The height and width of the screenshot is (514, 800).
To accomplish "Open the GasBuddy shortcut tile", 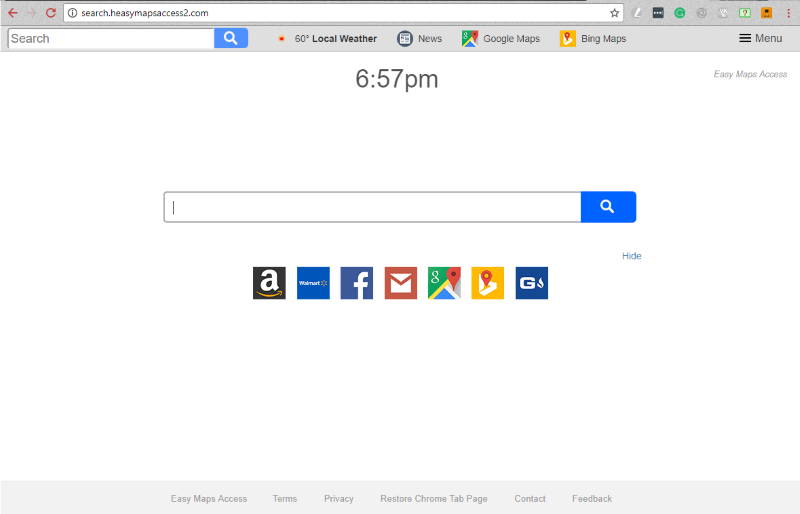I will pos(531,283).
